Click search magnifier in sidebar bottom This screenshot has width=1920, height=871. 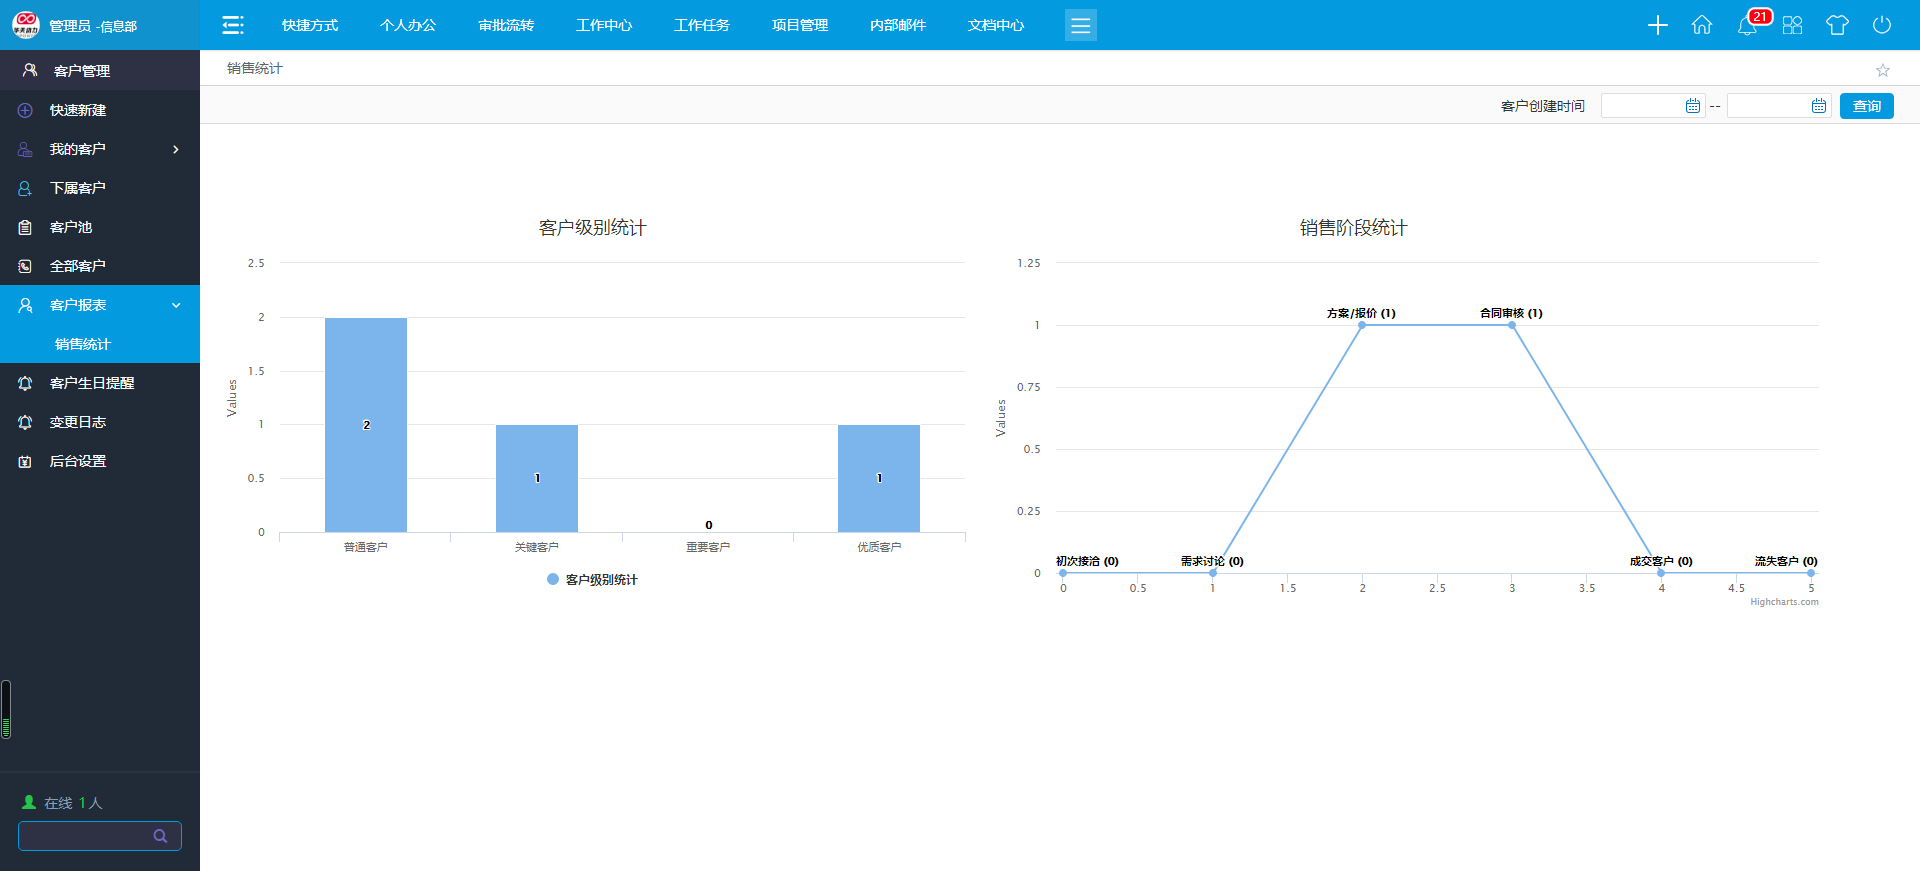coord(160,836)
